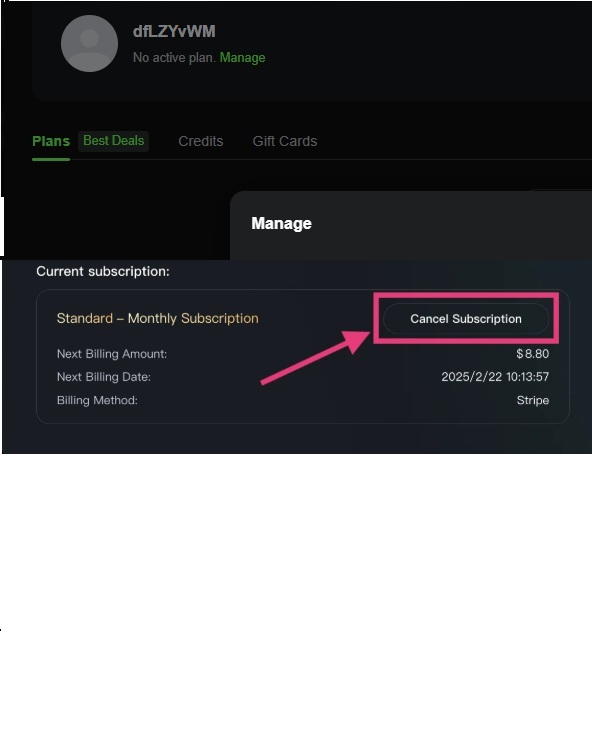
Task: Open the Gift Cards tab
Action: tap(285, 141)
